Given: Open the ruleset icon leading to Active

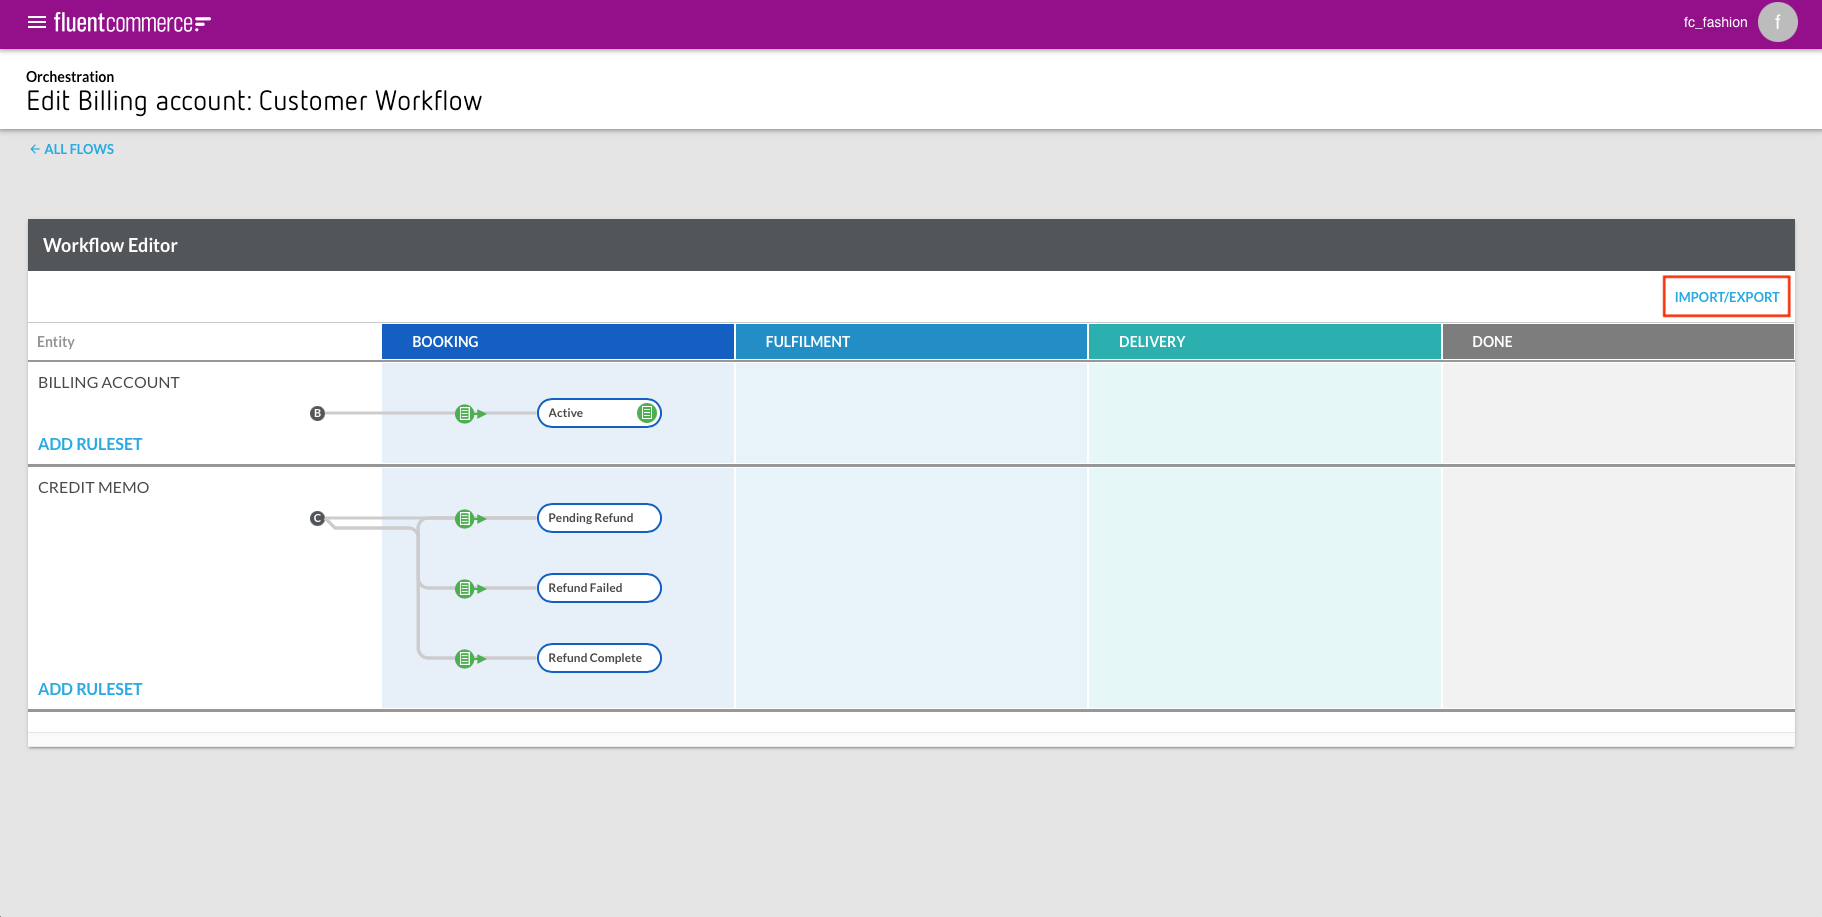Looking at the screenshot, I should pyautogui.click(x=464, y=413).
